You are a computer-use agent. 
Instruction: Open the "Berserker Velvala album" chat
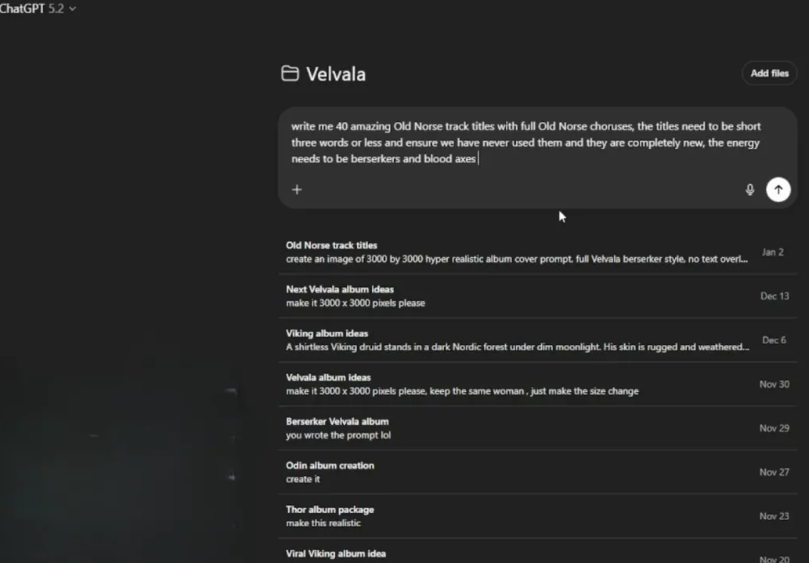pos(337,421)
